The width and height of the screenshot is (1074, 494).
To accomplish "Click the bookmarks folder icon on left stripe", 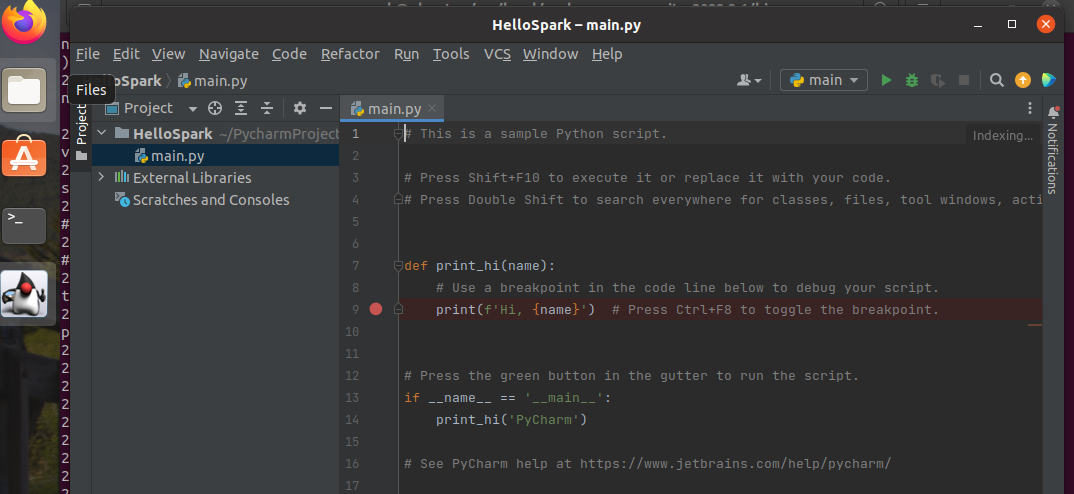I will [x=82, y=157].
